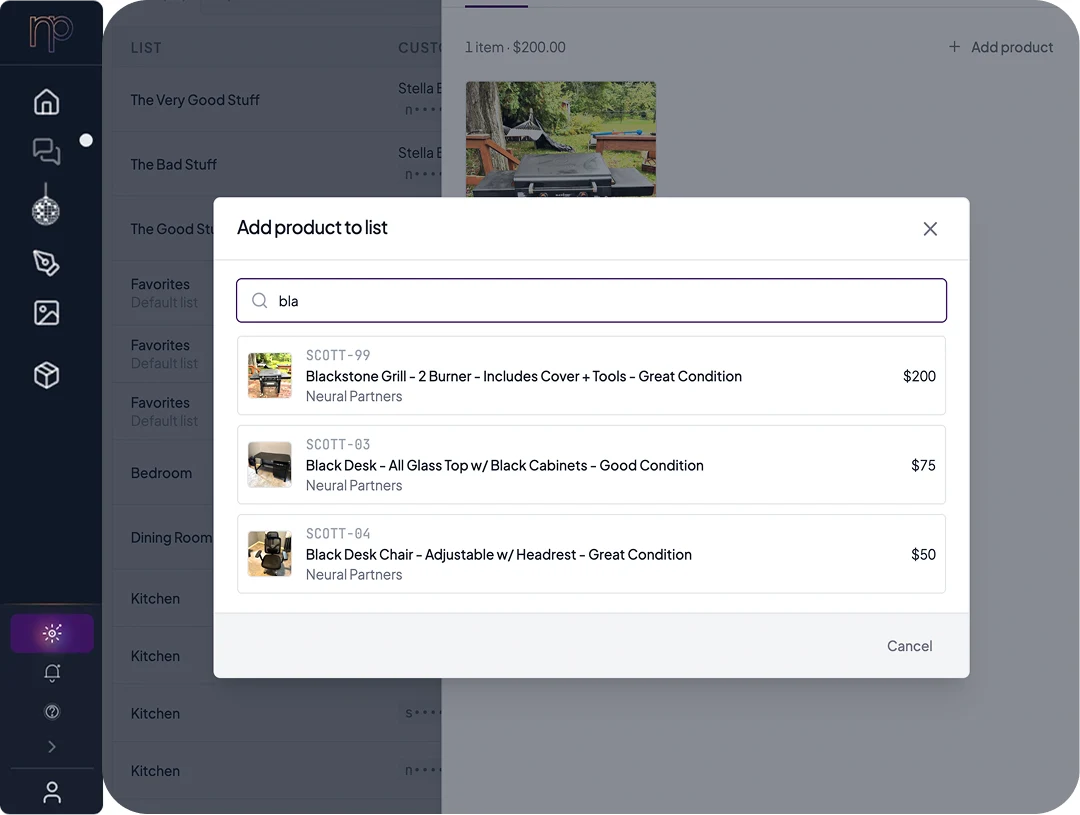Viewport: 1080px width, 815px height.
Task: Select the pen tool icon in sidebar
Action: click(46, 262)
